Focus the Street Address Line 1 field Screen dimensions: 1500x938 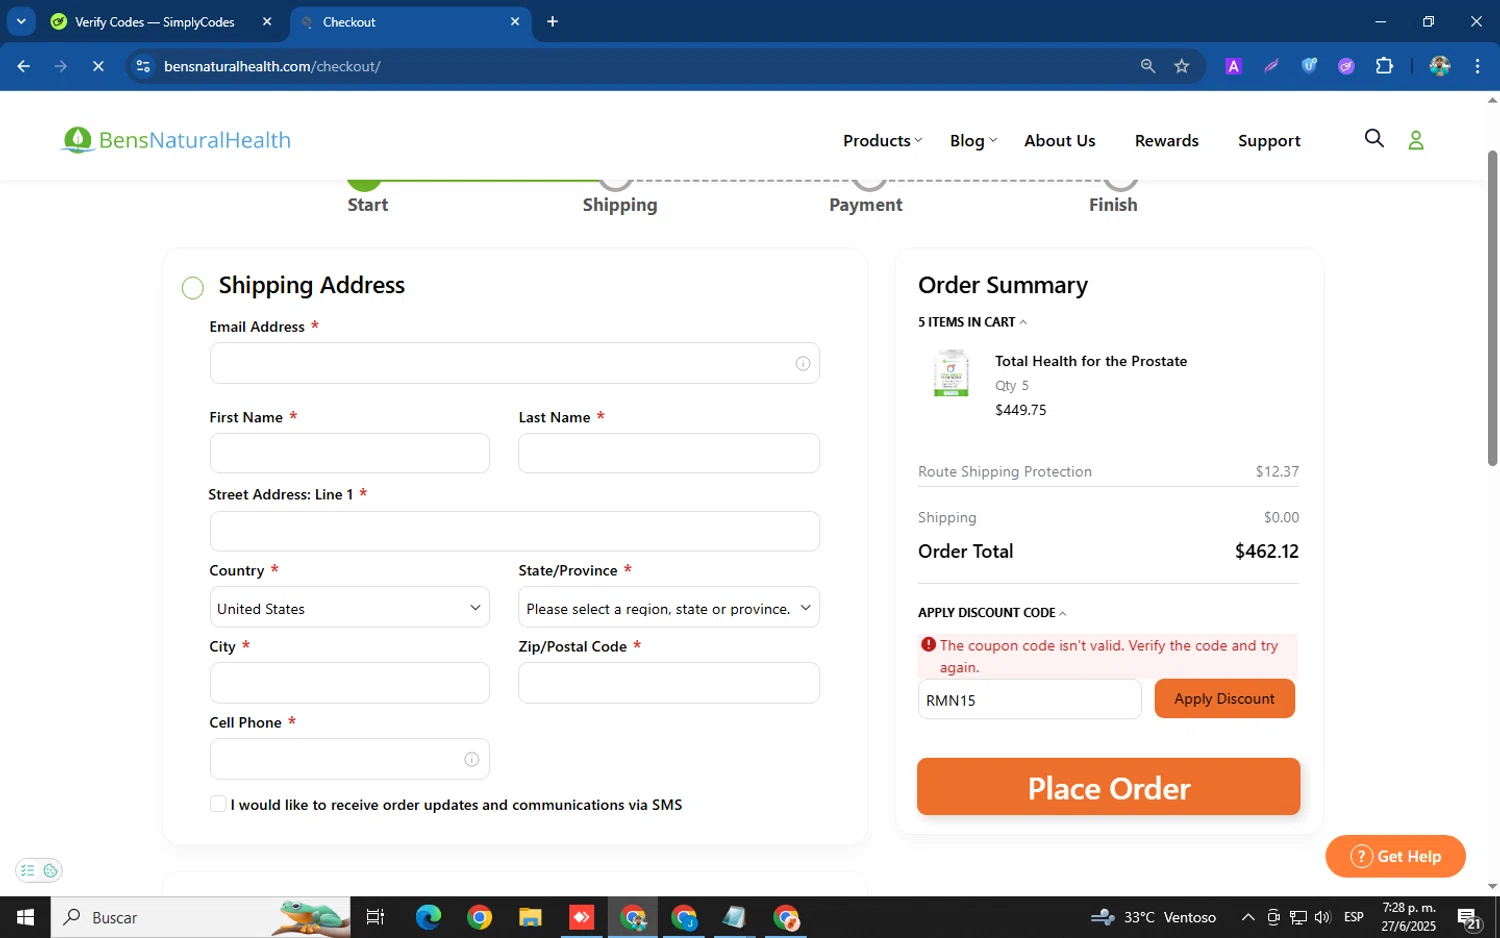coord(514,531)
